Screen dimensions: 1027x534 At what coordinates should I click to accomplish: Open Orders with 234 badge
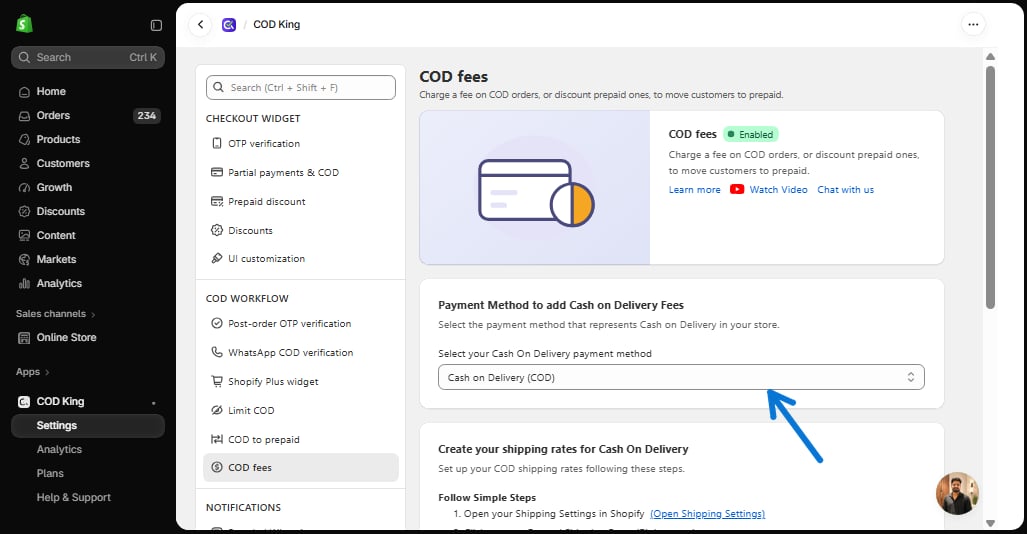coord(88,116)
